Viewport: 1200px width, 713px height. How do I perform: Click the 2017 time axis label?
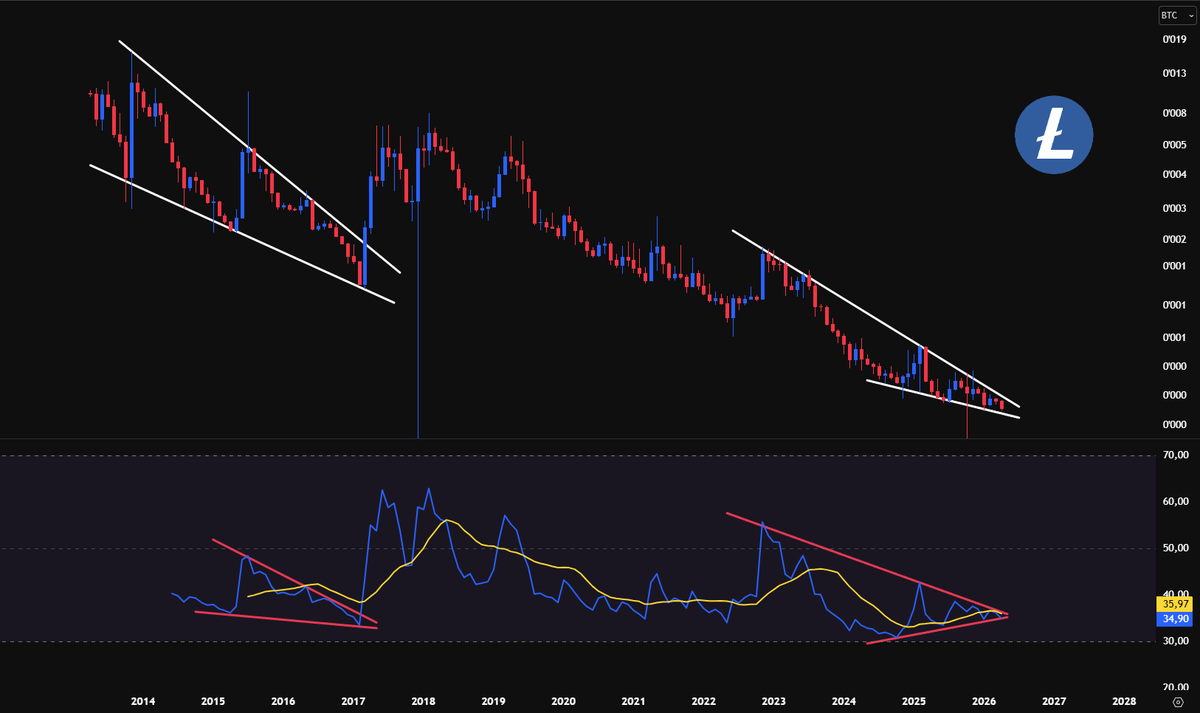[353, 702]
